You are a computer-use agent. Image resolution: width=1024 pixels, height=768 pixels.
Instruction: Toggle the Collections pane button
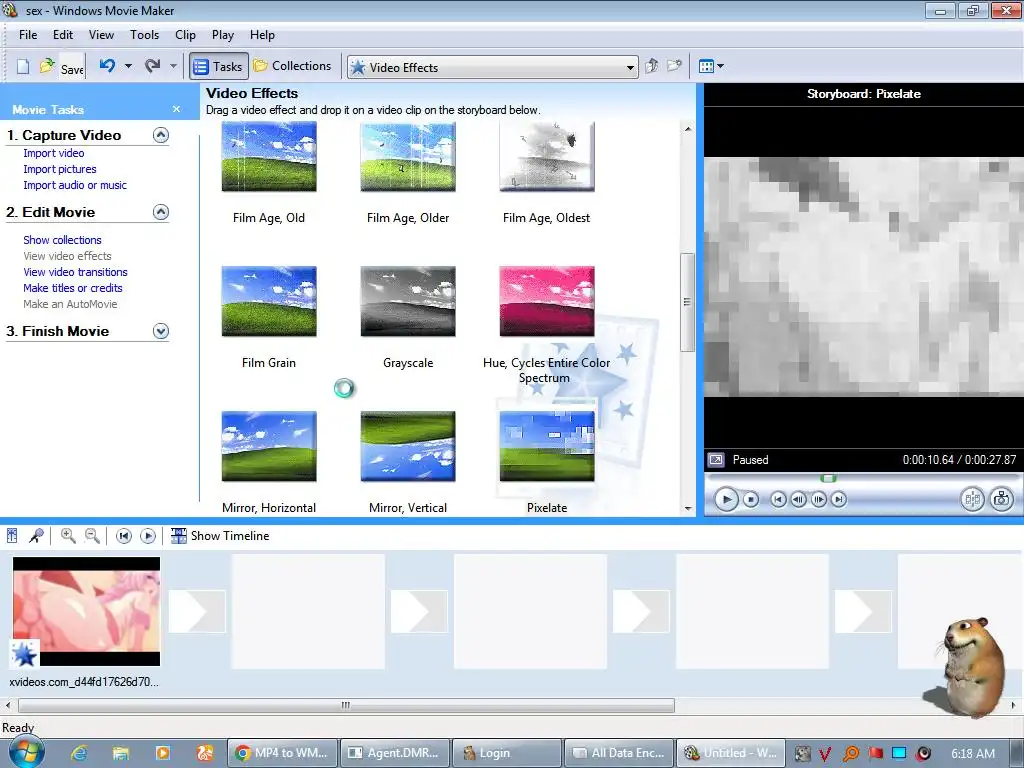[x=293, y=66]
